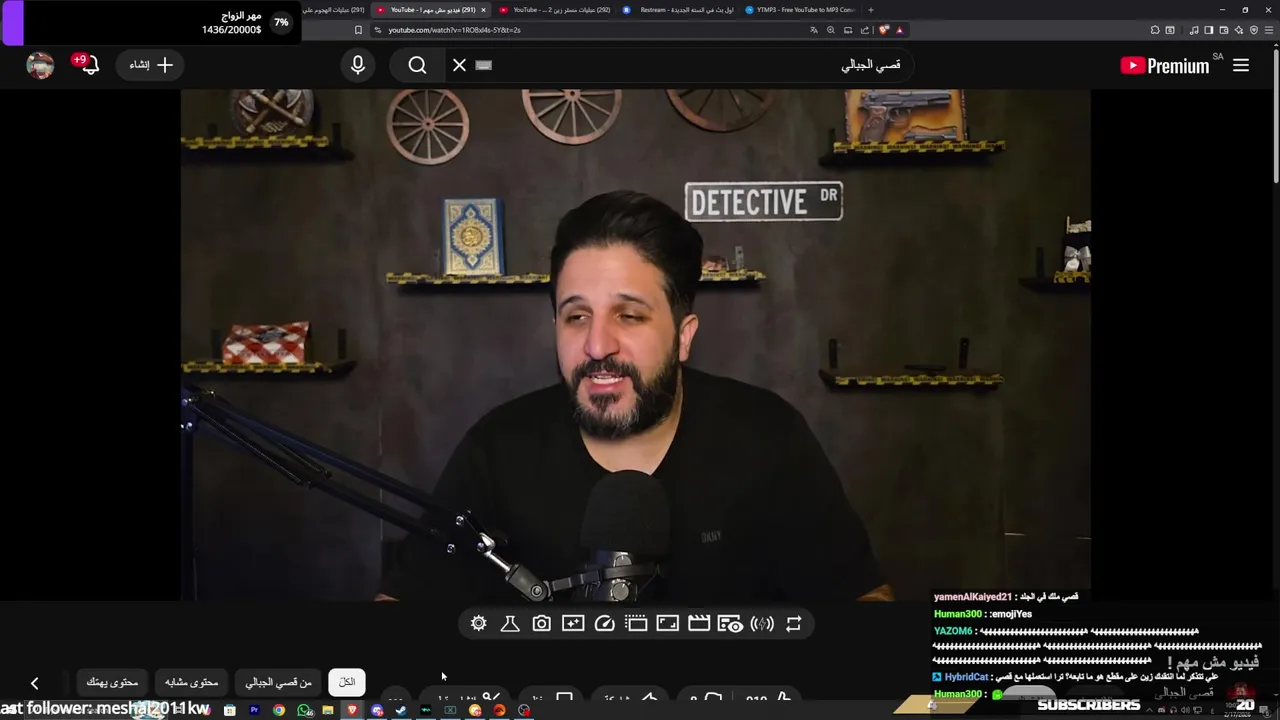Click the video player frame
Image resolution: width=1280 pixels, height=720 pixels.
pyautogui.click(x=635, y=345)
